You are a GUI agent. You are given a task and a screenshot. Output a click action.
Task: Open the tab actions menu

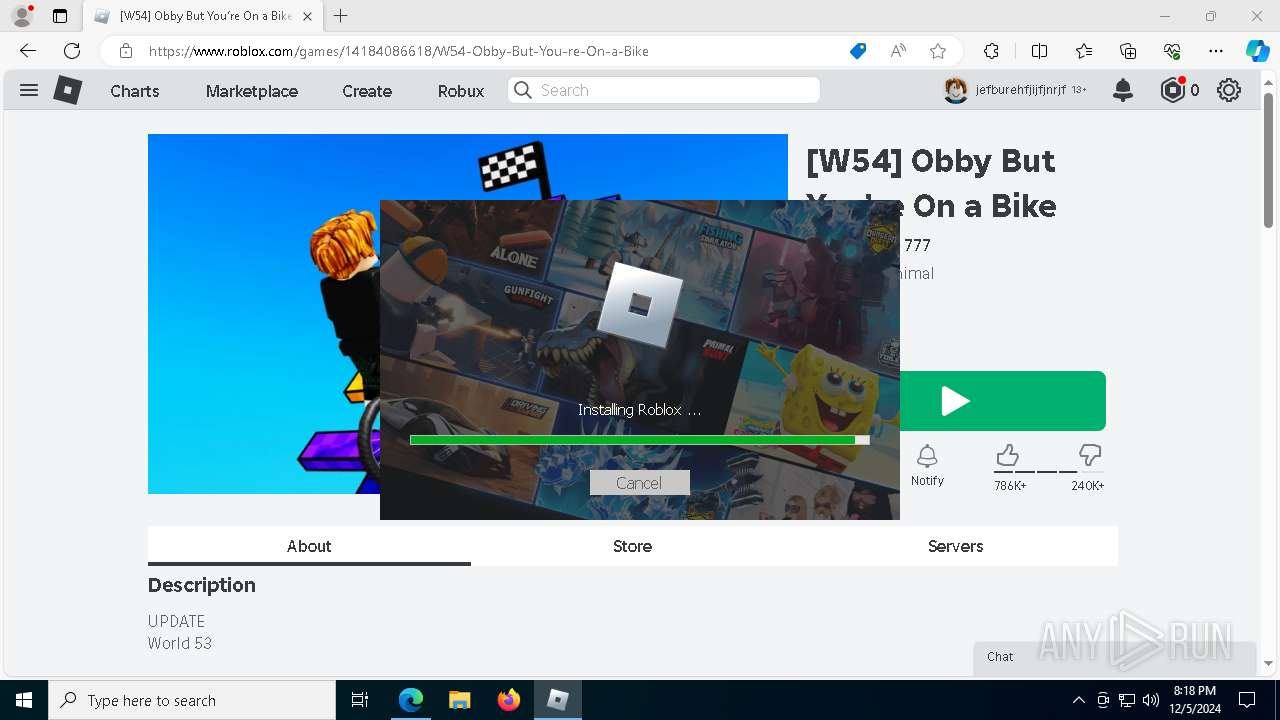point(60,16)
